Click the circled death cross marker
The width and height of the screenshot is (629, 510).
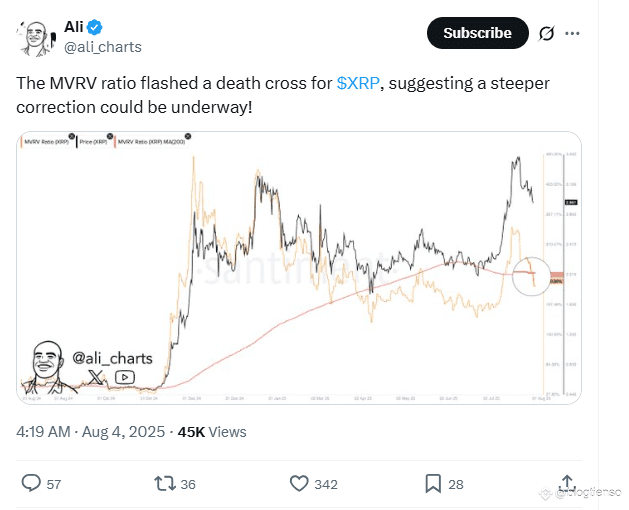click(x=531, y=276)
